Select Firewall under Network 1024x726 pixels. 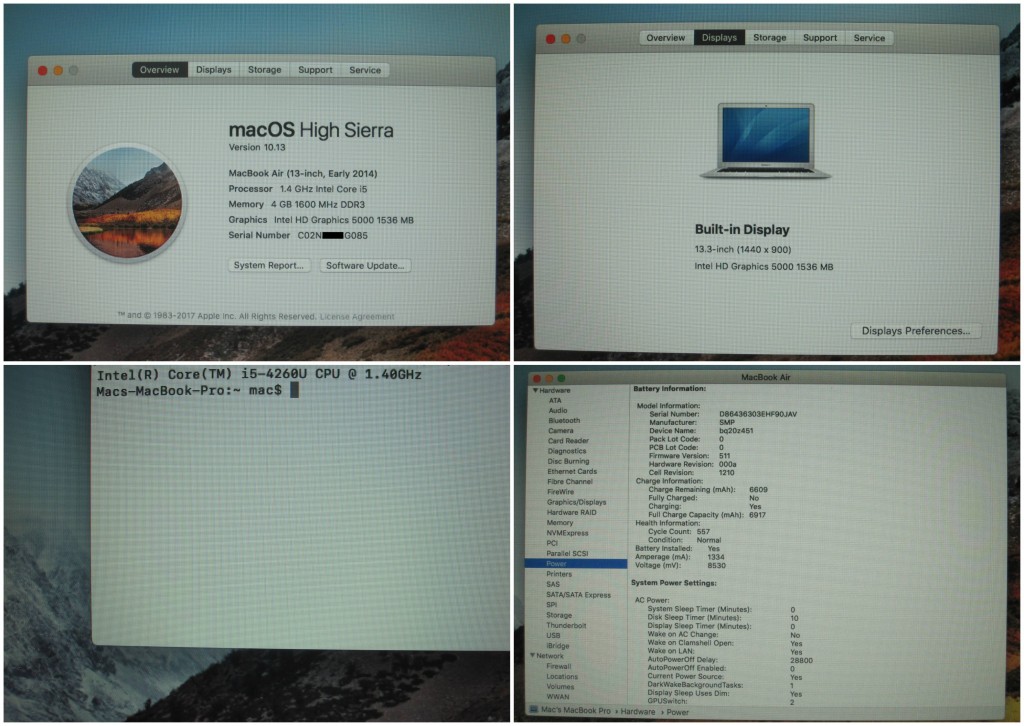[x=559, y=667]
